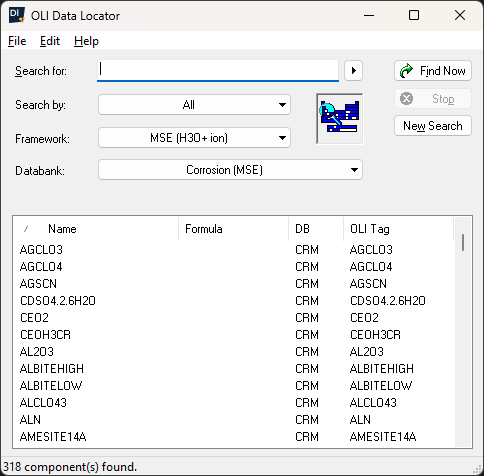The height and width of the screenshot is (476, 484).
Task: Click the '318 component(s) found.' status text
Action: (70, 467)
